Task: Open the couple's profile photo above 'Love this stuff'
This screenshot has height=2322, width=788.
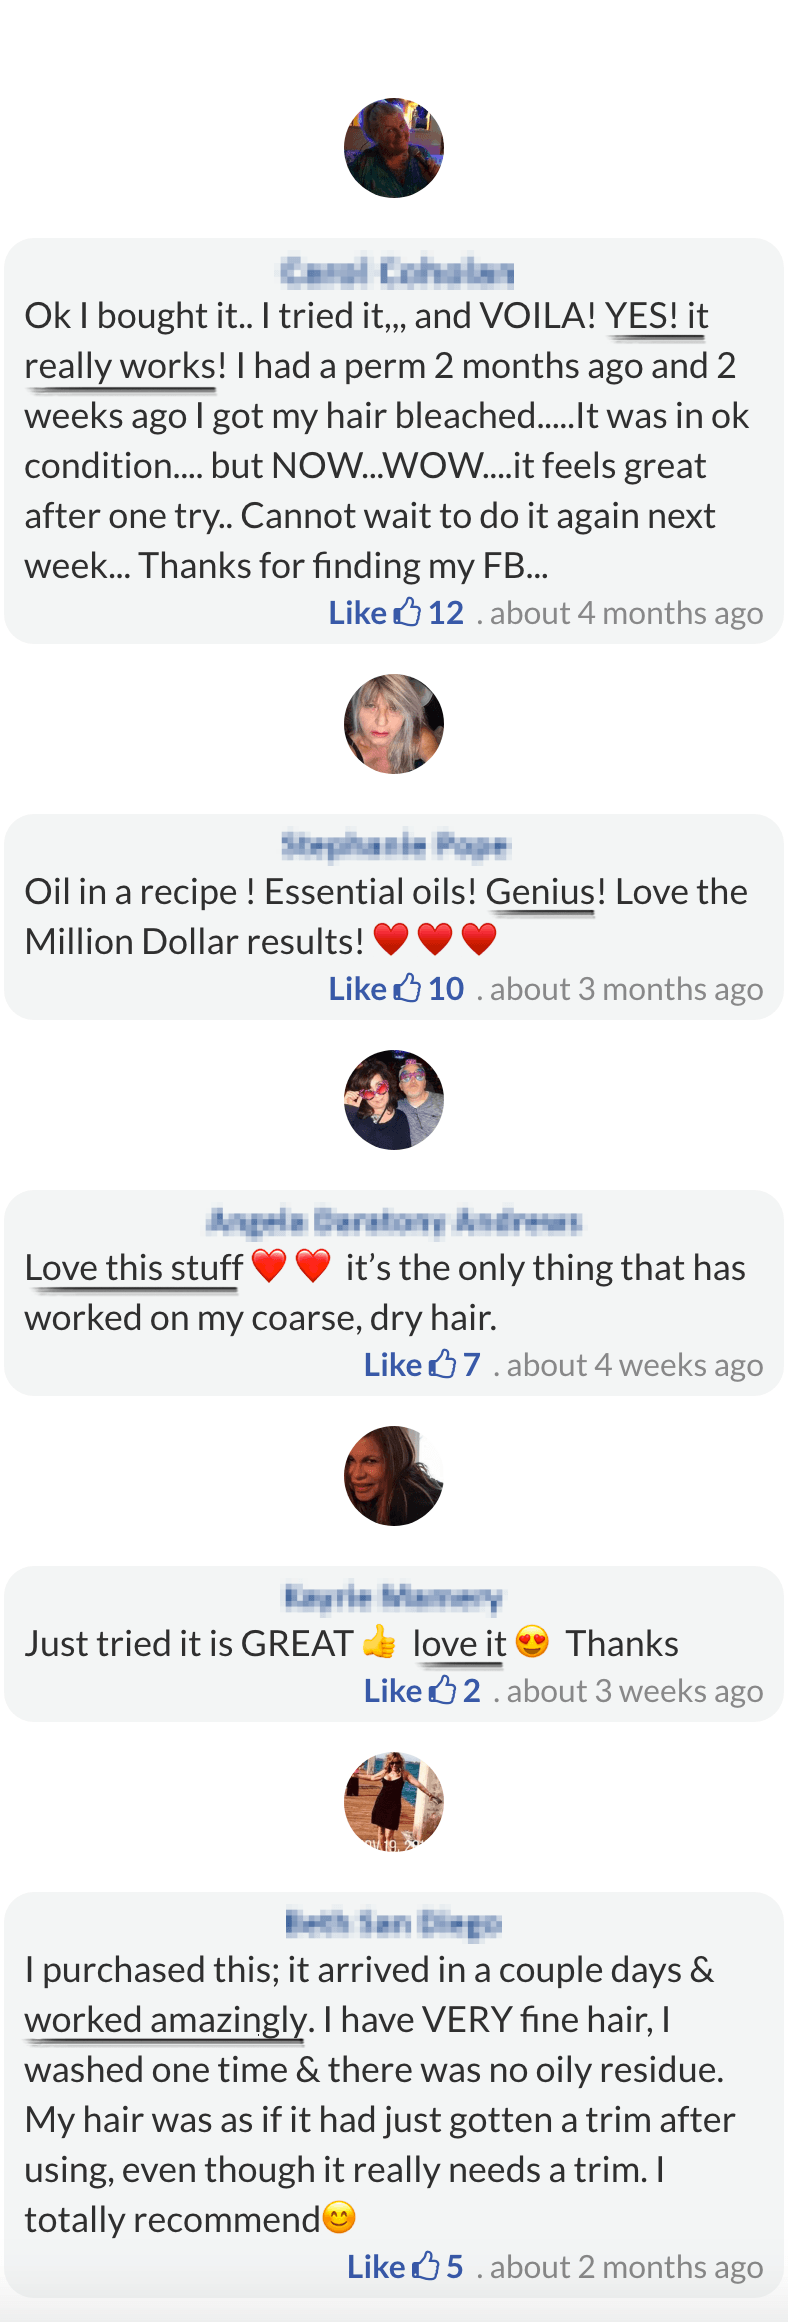Action: coord(394,1100)
